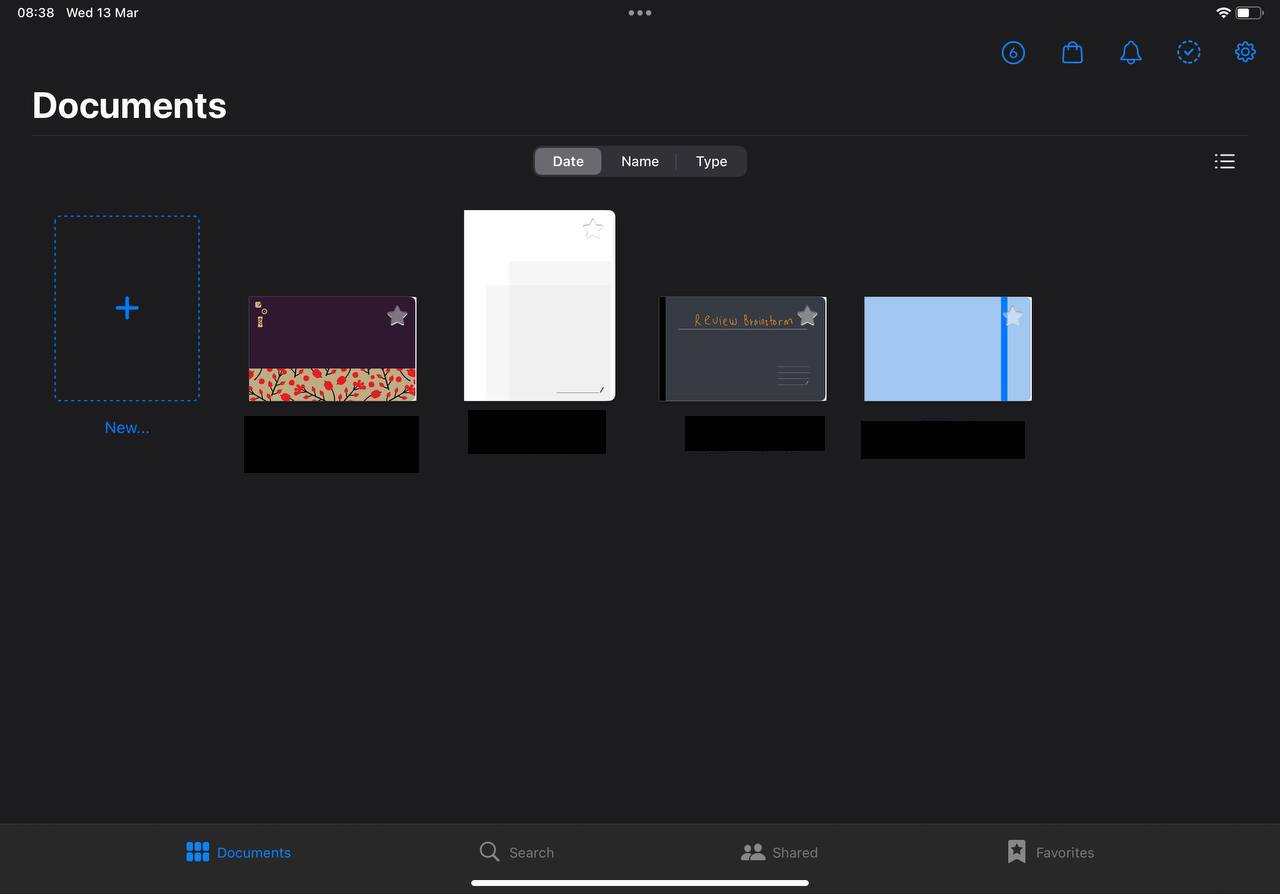
Task: Switch to the Shared tab
Action: [779, 852]
